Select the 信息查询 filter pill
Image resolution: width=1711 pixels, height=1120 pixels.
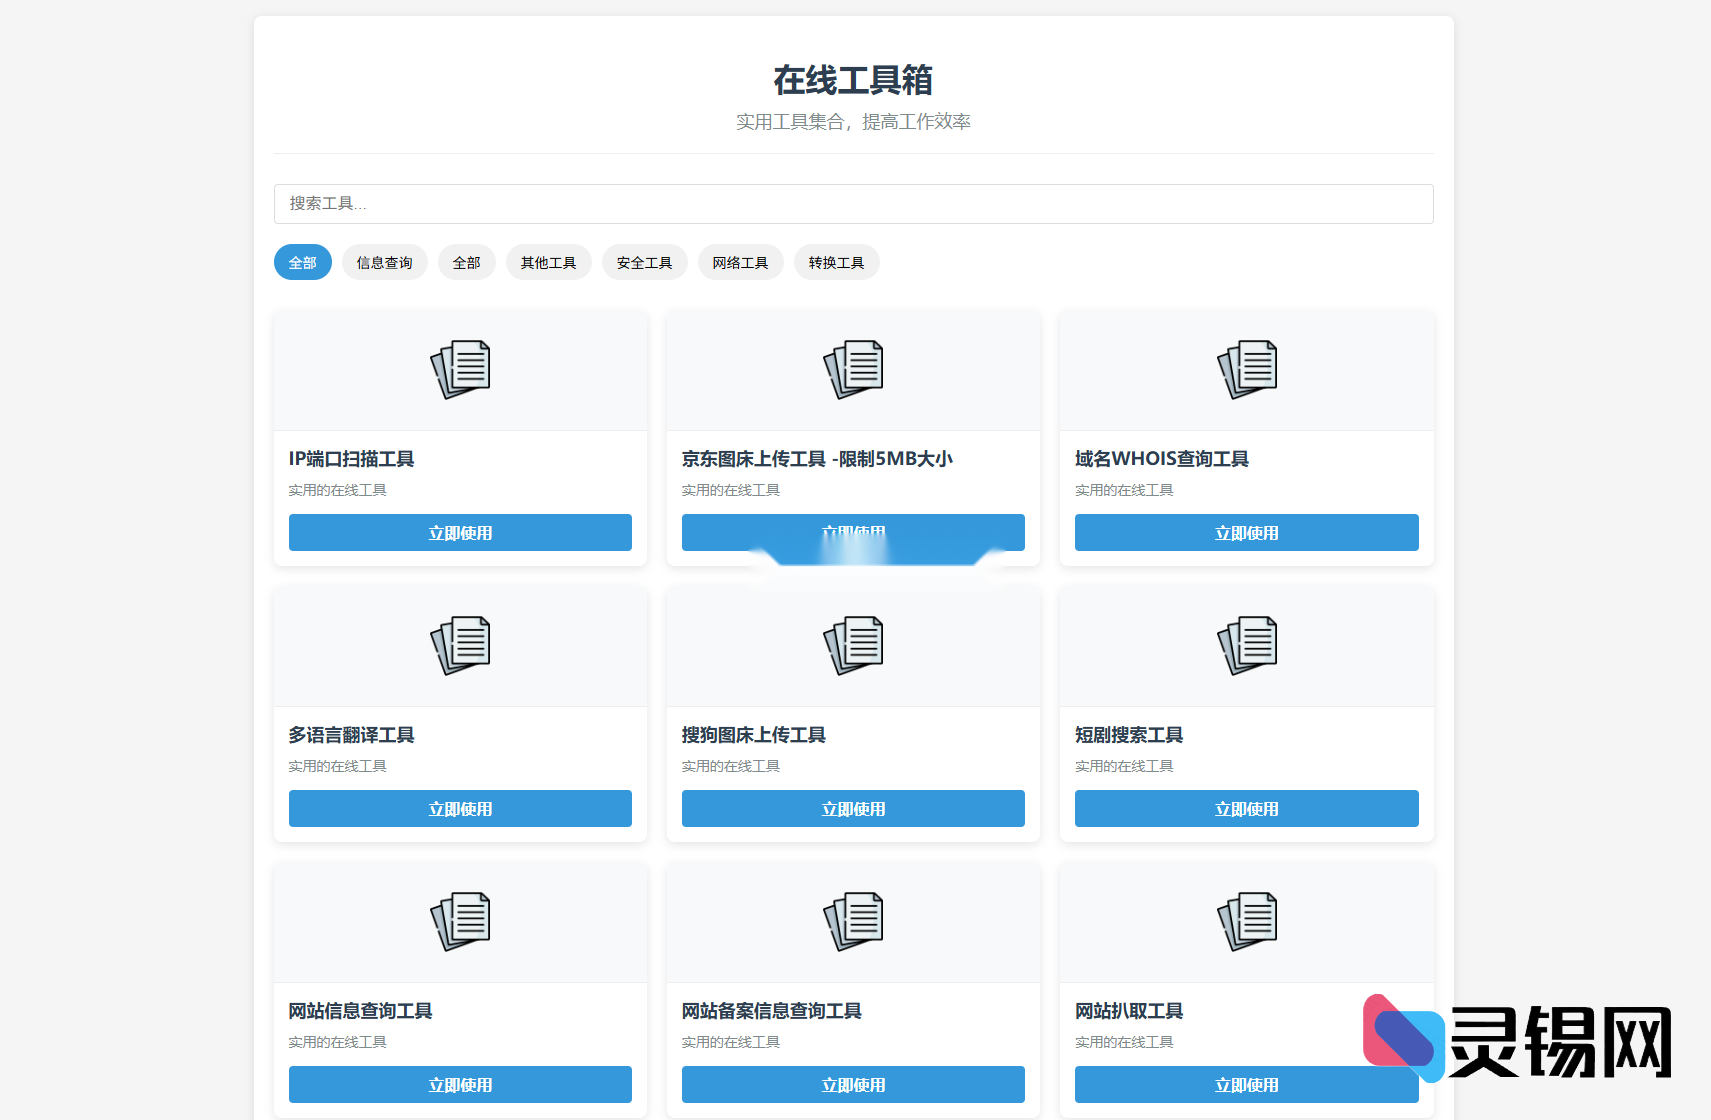[x=384, y=262]
